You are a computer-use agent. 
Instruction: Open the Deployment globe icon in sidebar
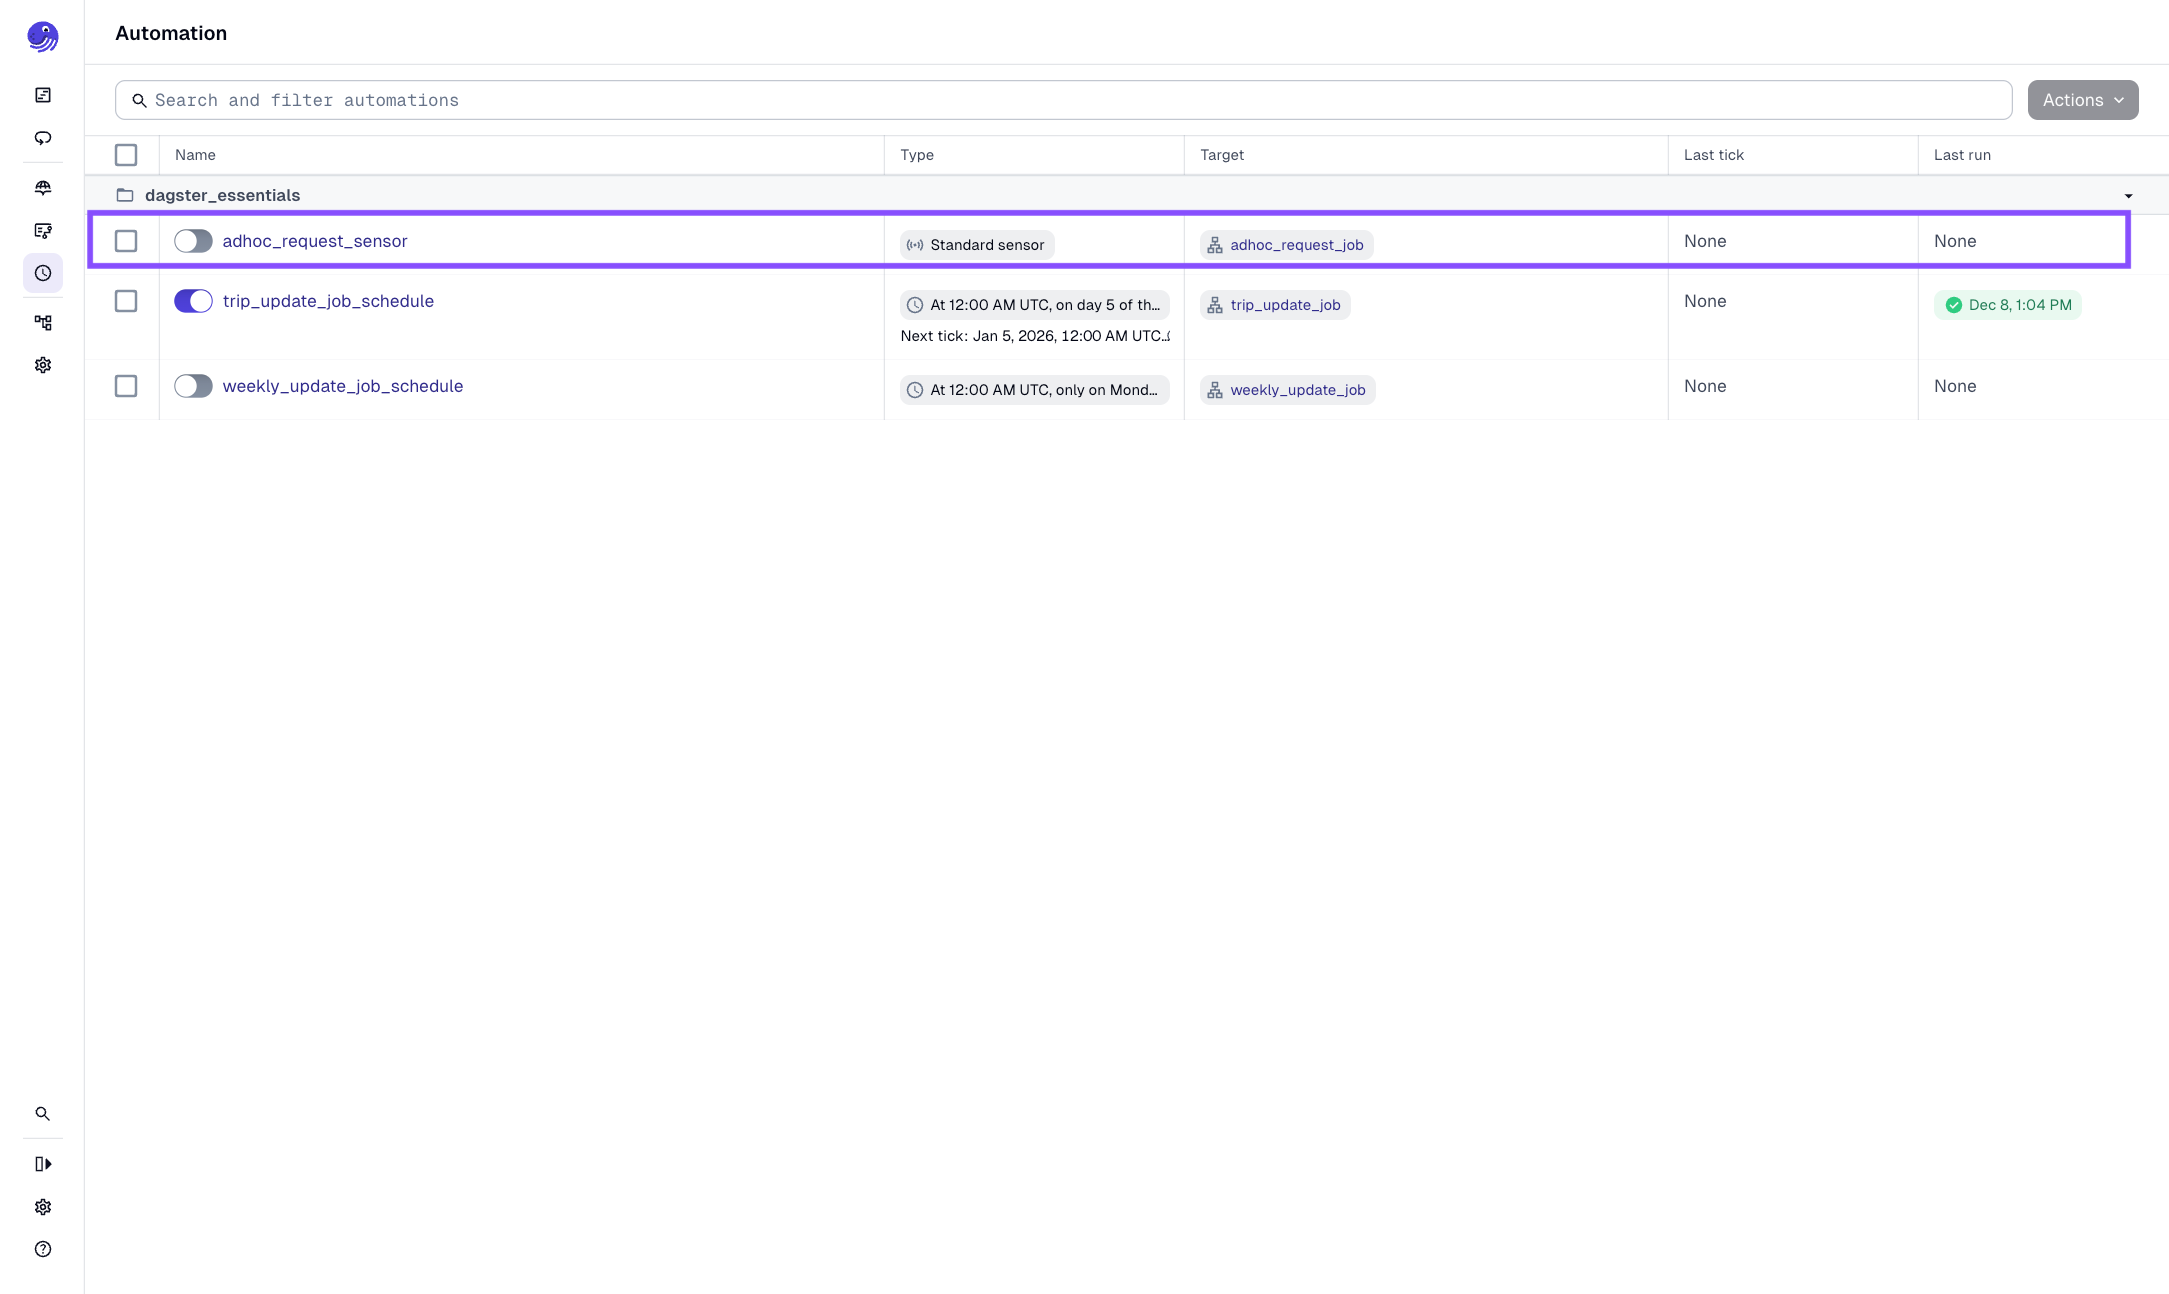tap(43, 187)
